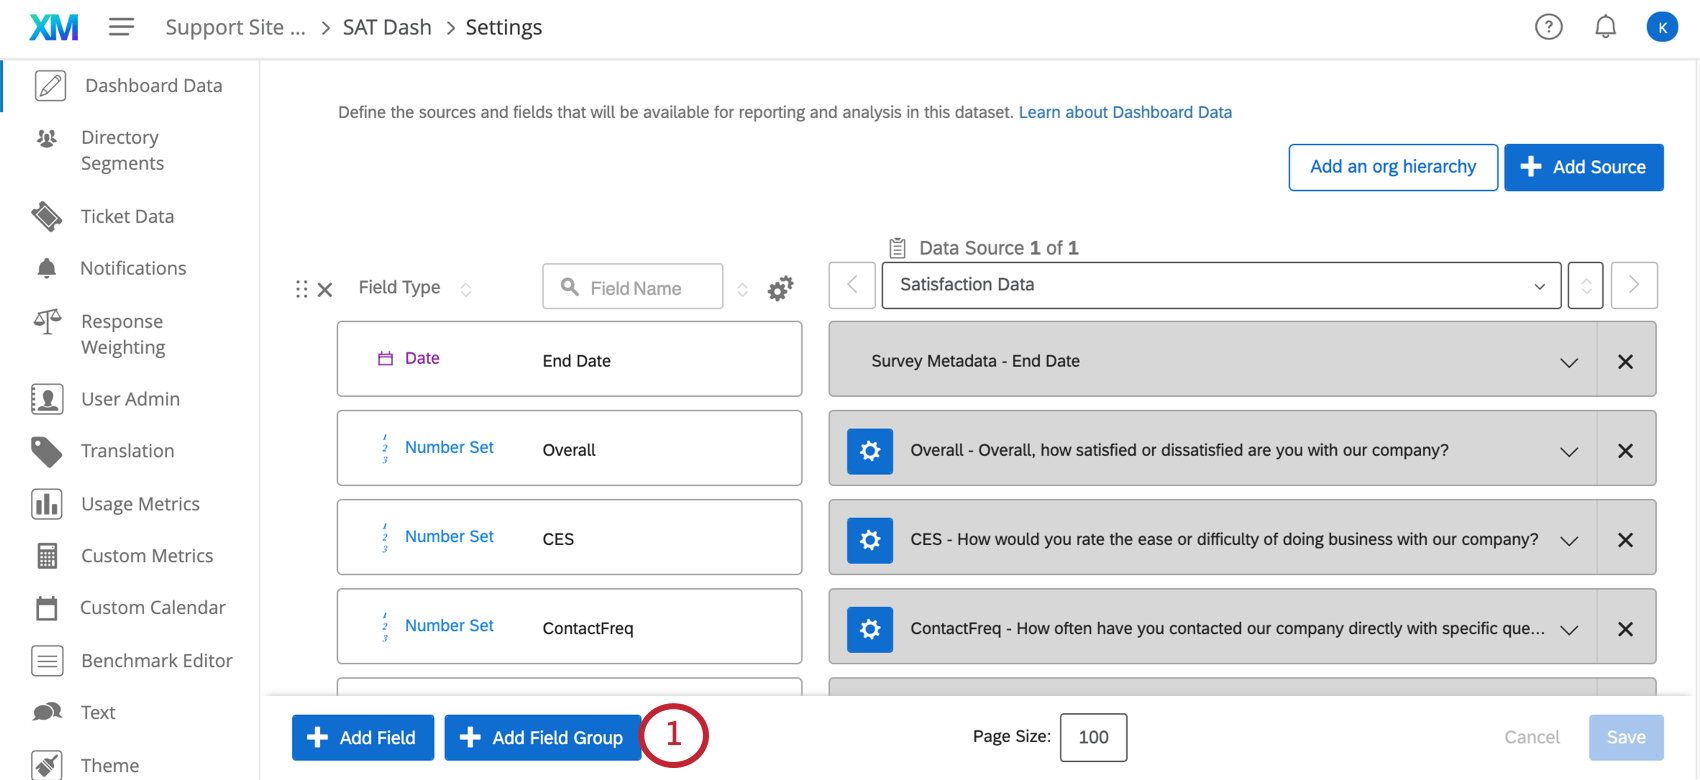Click the Dashboard Data pencil icon
1700x780 pixels.
click(x=50, y=86)
